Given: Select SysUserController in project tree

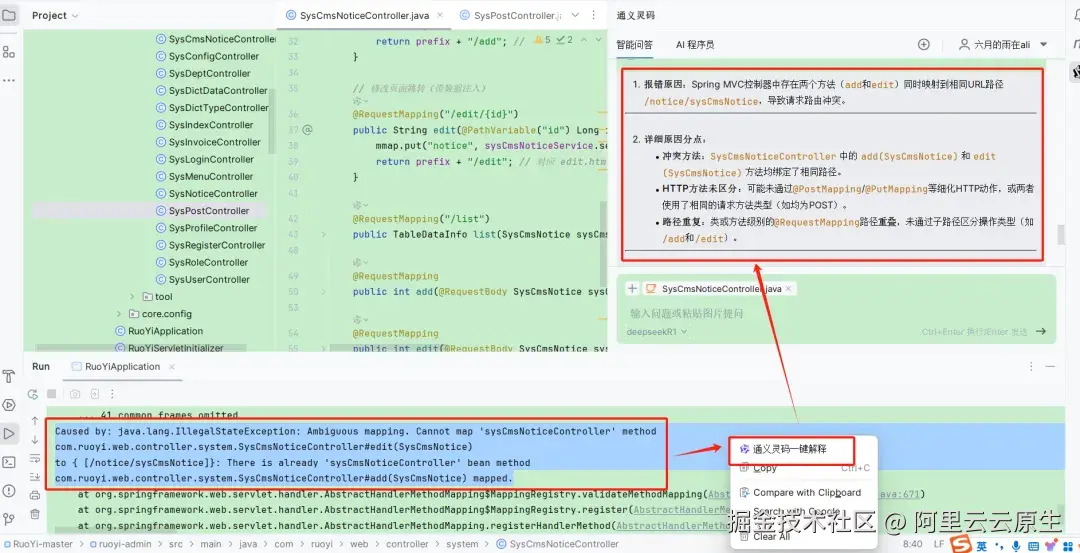Looking at the screenshot, I should click(209, 280).
